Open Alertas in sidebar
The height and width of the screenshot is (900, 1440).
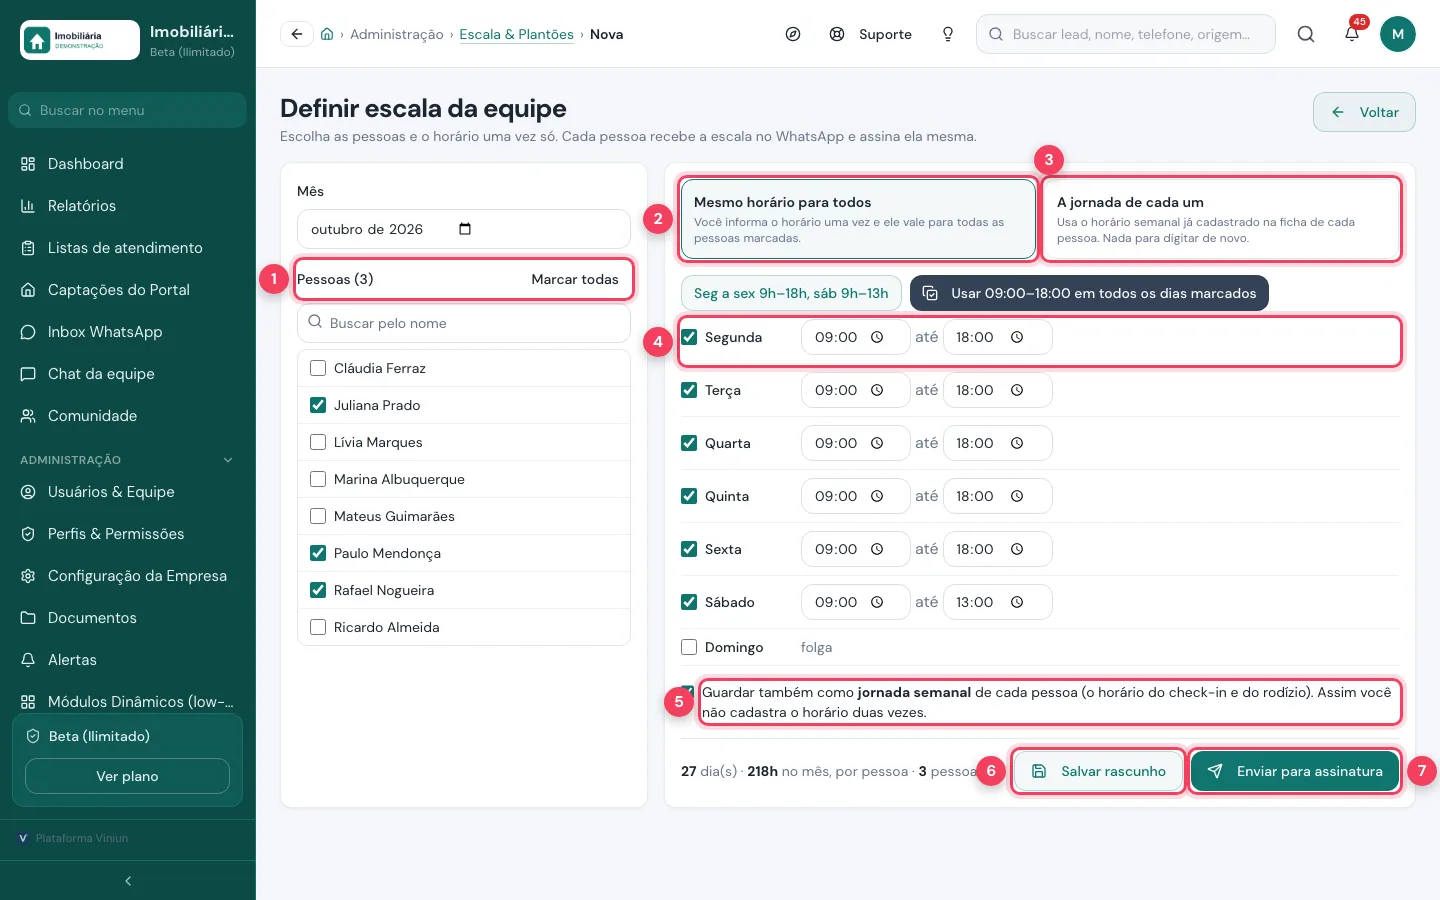coord(128,660)
